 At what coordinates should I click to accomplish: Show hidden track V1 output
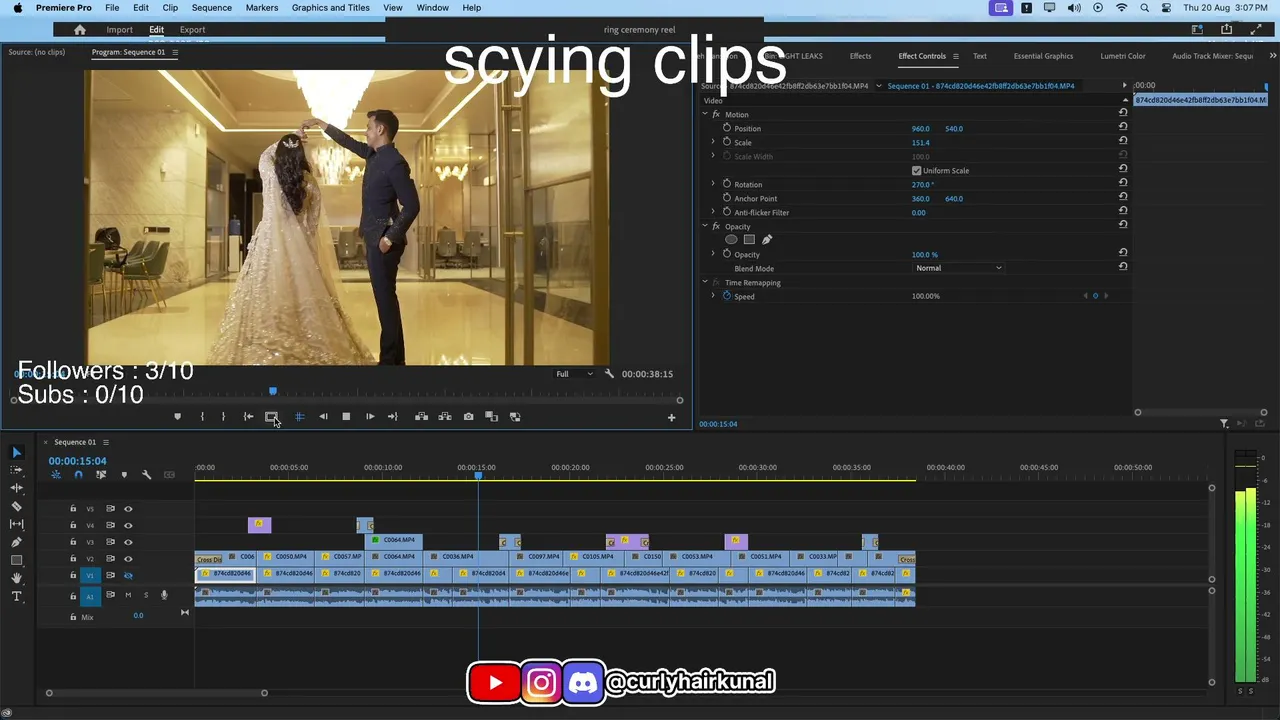click(x=128, y=576)
